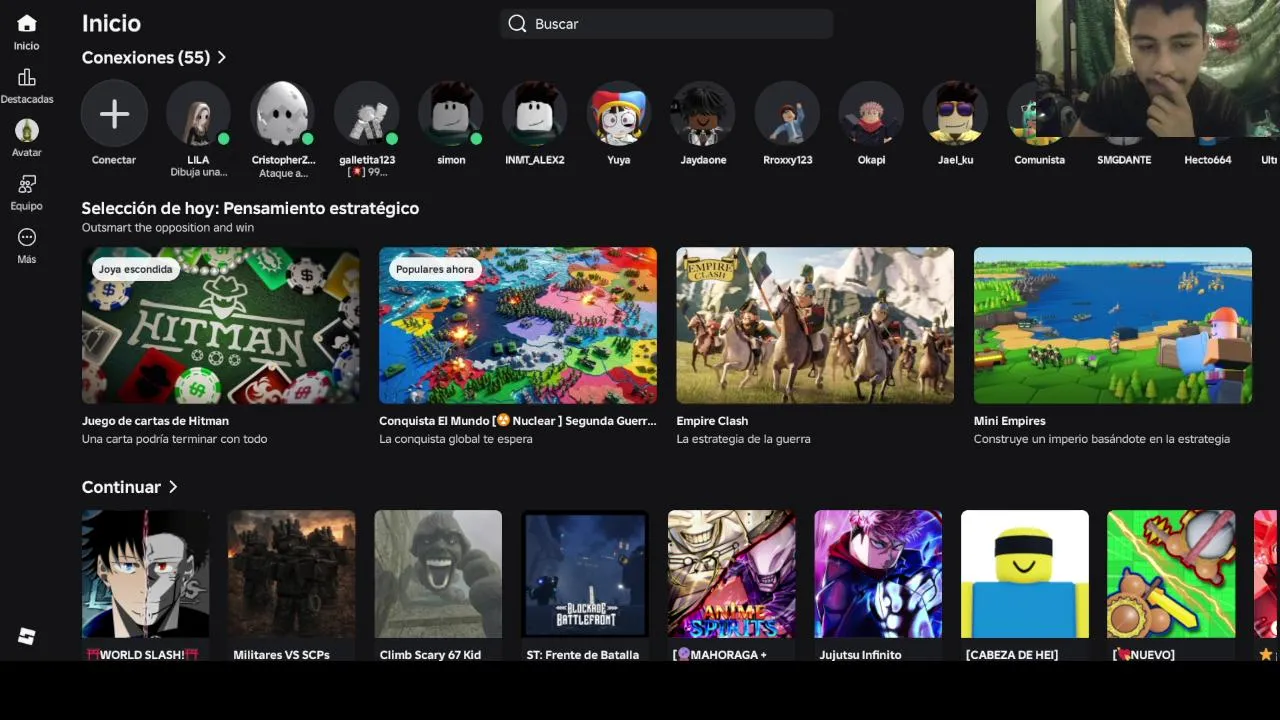Open galletita123's avatar
Viewport: 1280px width, 720px height.
366,114
